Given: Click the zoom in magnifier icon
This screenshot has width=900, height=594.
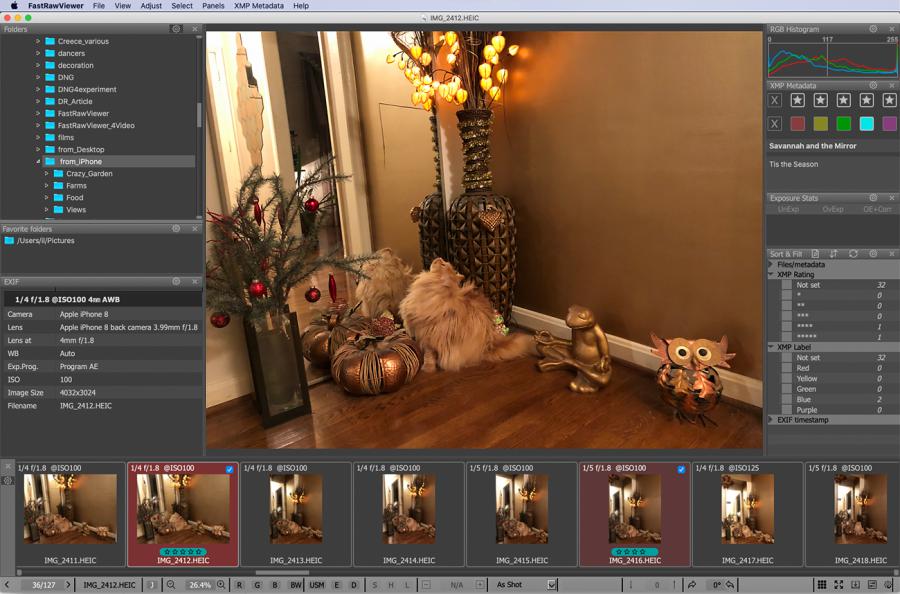Looking at the screenshot, I should tap(220, 585).
